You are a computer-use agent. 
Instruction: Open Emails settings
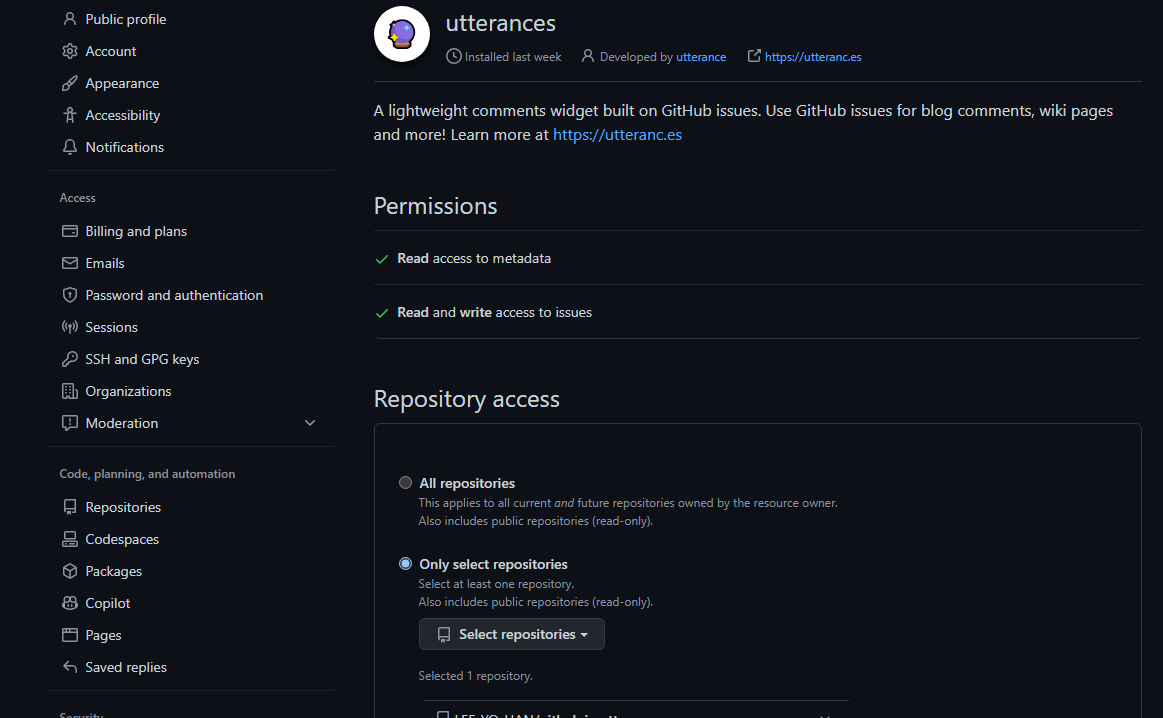pyautogui.click(x=105, y=263)
